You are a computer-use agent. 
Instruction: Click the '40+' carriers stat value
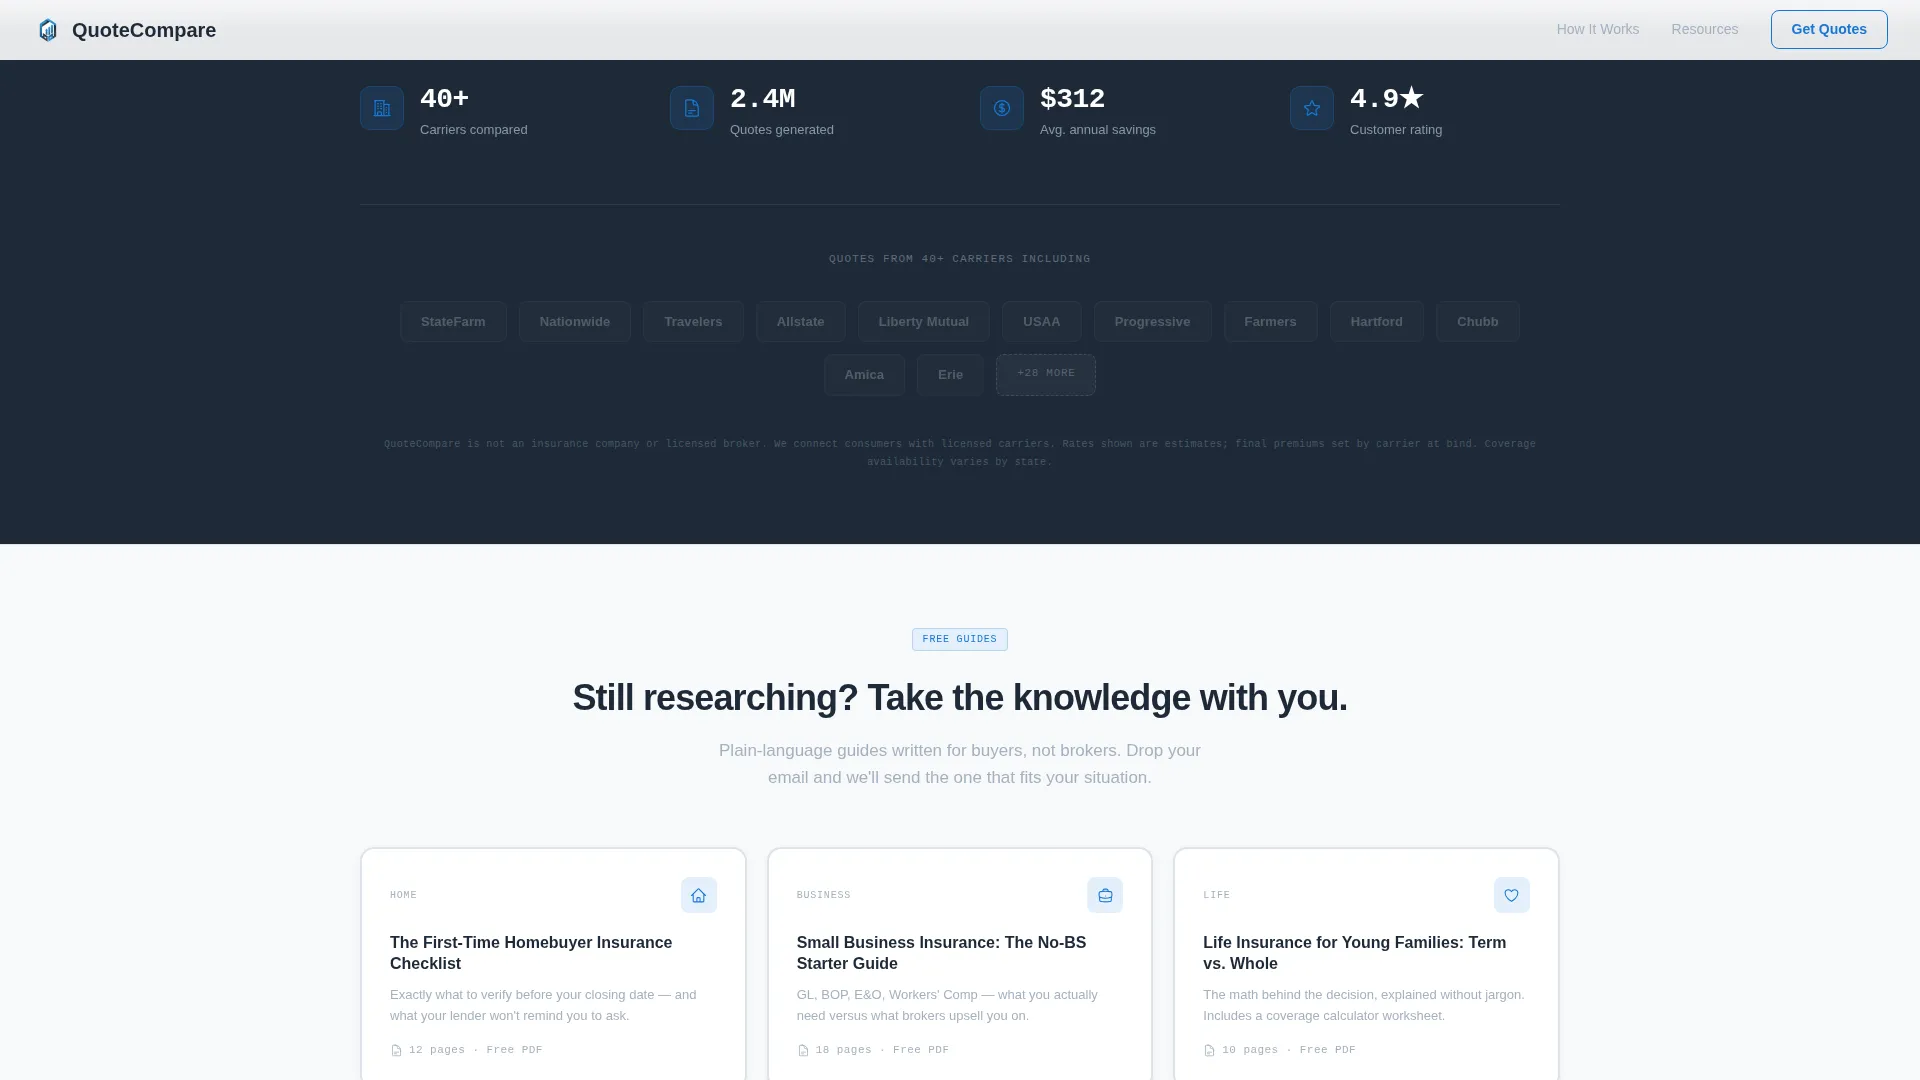[x=444, y=99]
